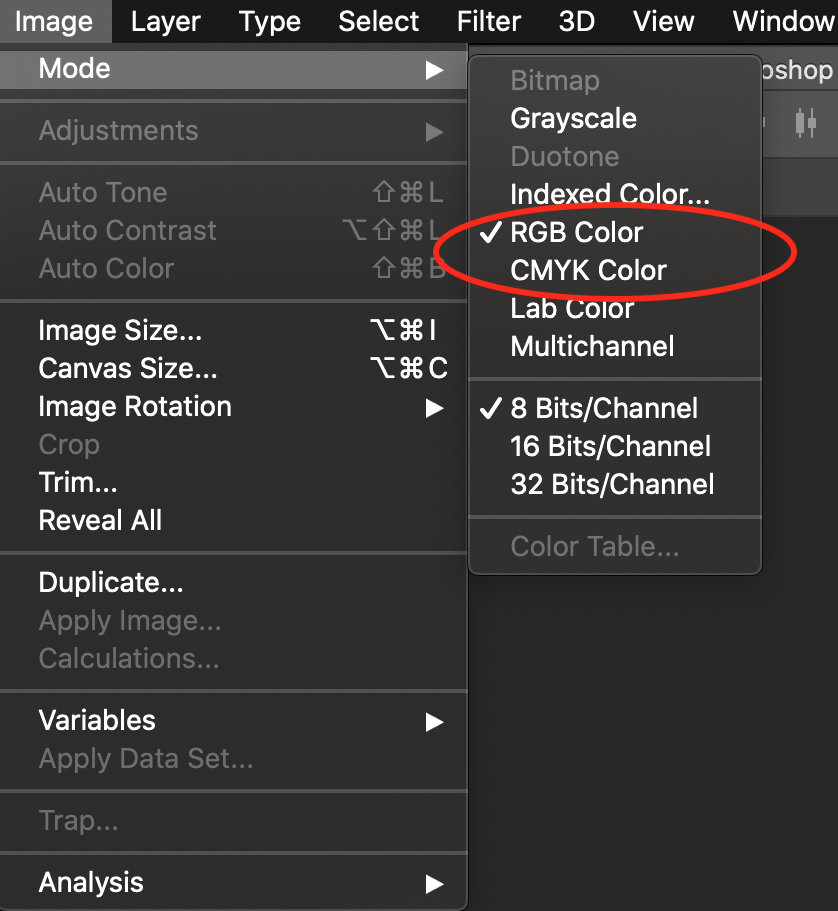Open the Canvas Size dialog

(x=128, y=369)
